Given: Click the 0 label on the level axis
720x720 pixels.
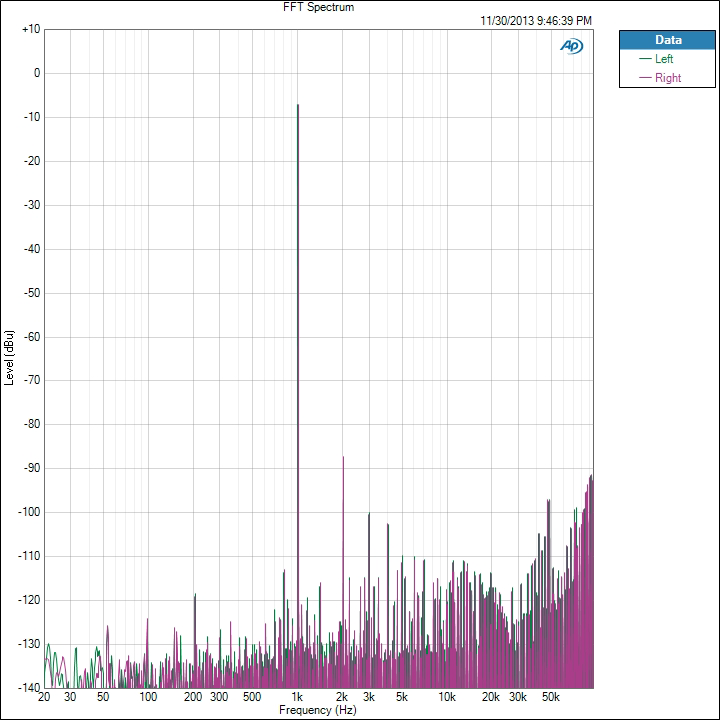Looking at the screenshot, I should tap(36, 73).
